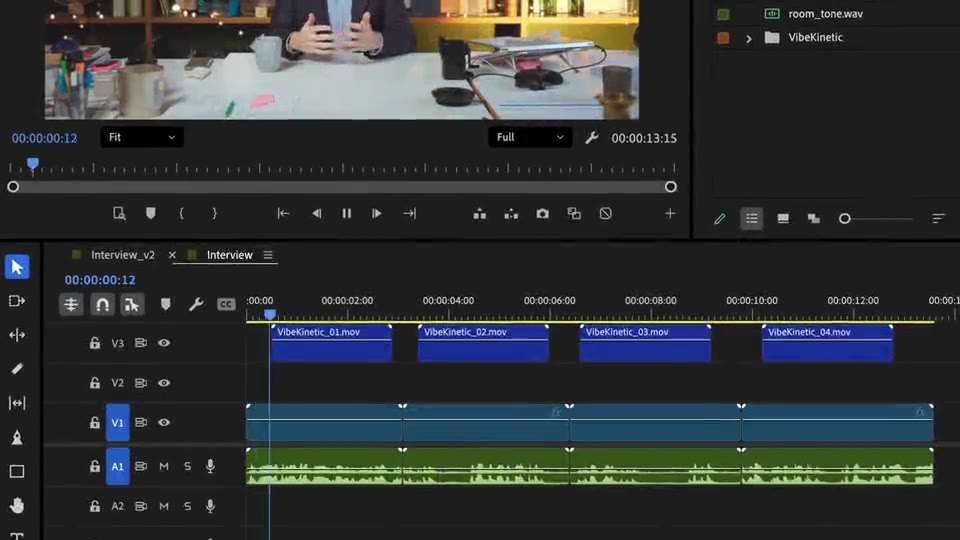
Task: Enable voice-over record on A1
Action: (x=210, y=467)
